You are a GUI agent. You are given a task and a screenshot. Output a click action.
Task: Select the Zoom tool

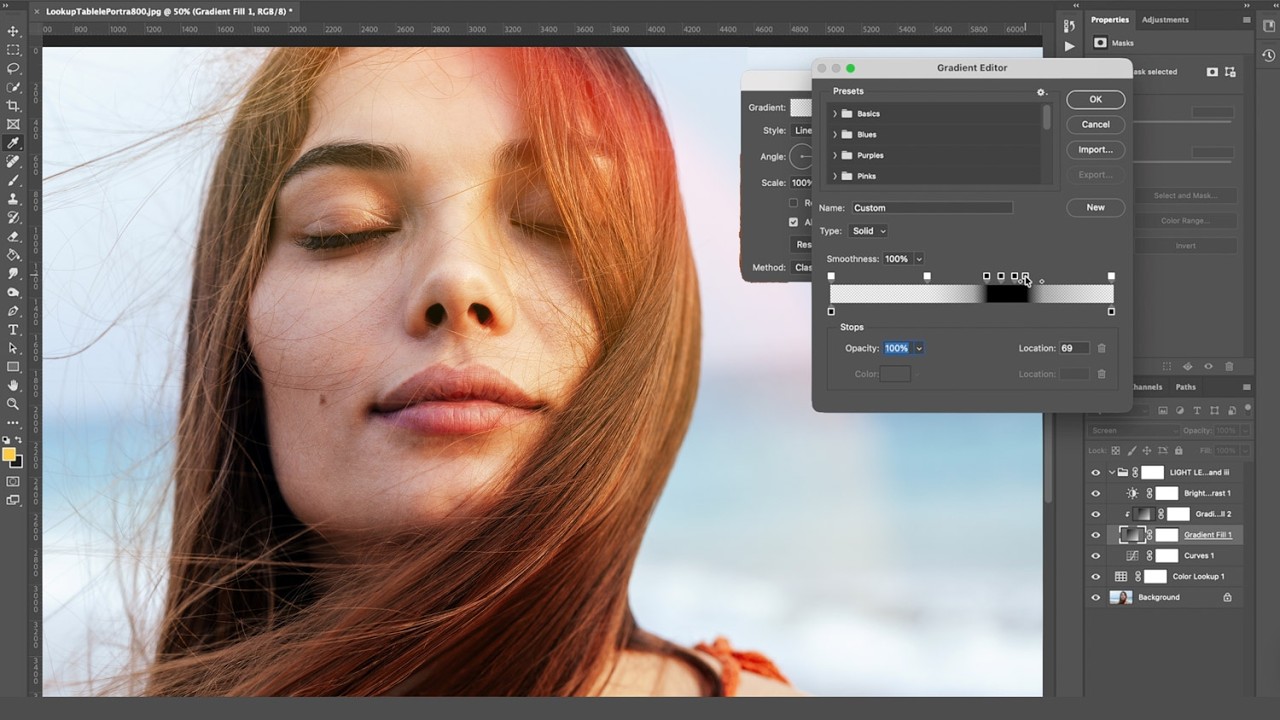13,404
